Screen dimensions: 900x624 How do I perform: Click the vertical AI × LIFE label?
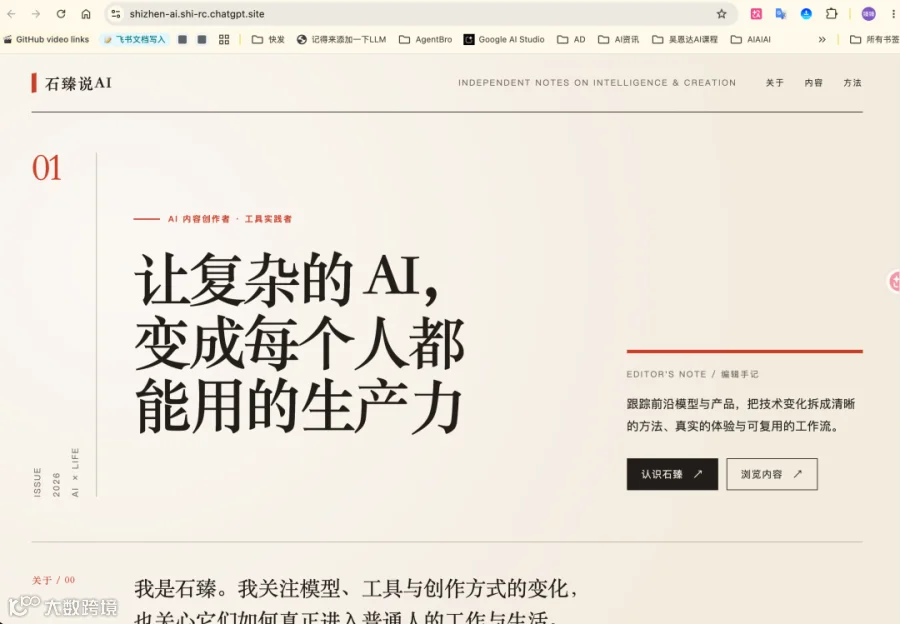click(75, 472)
